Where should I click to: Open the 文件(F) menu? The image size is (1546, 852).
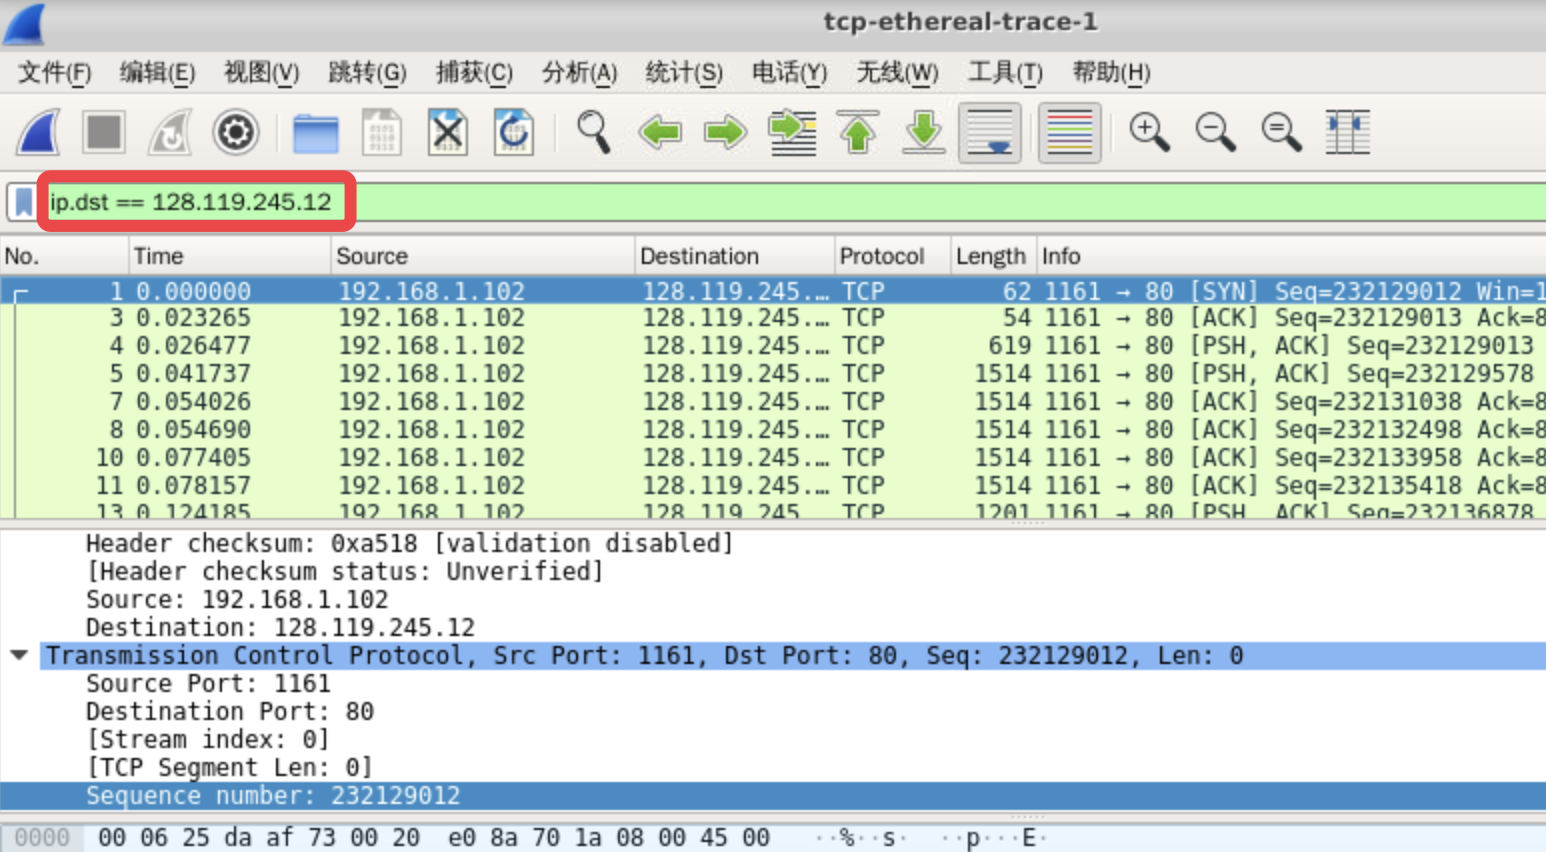[x=55, y=73]
